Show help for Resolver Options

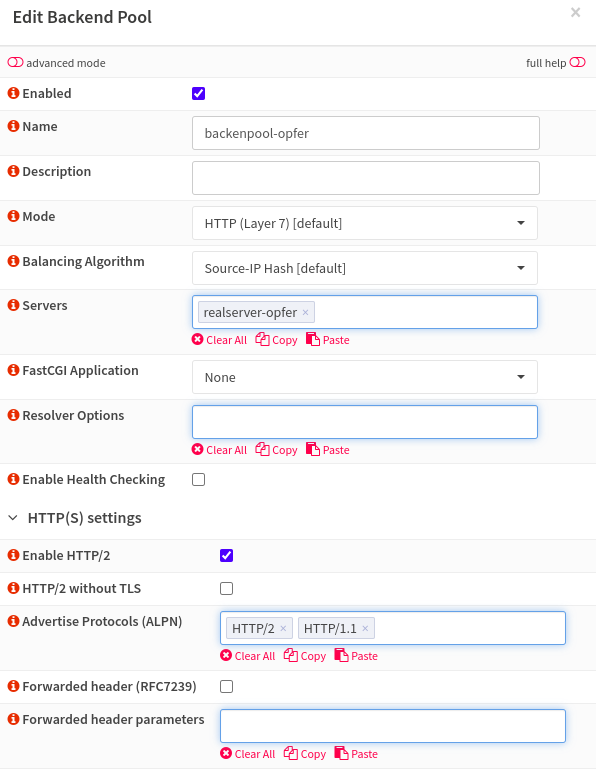coord(14,415)
